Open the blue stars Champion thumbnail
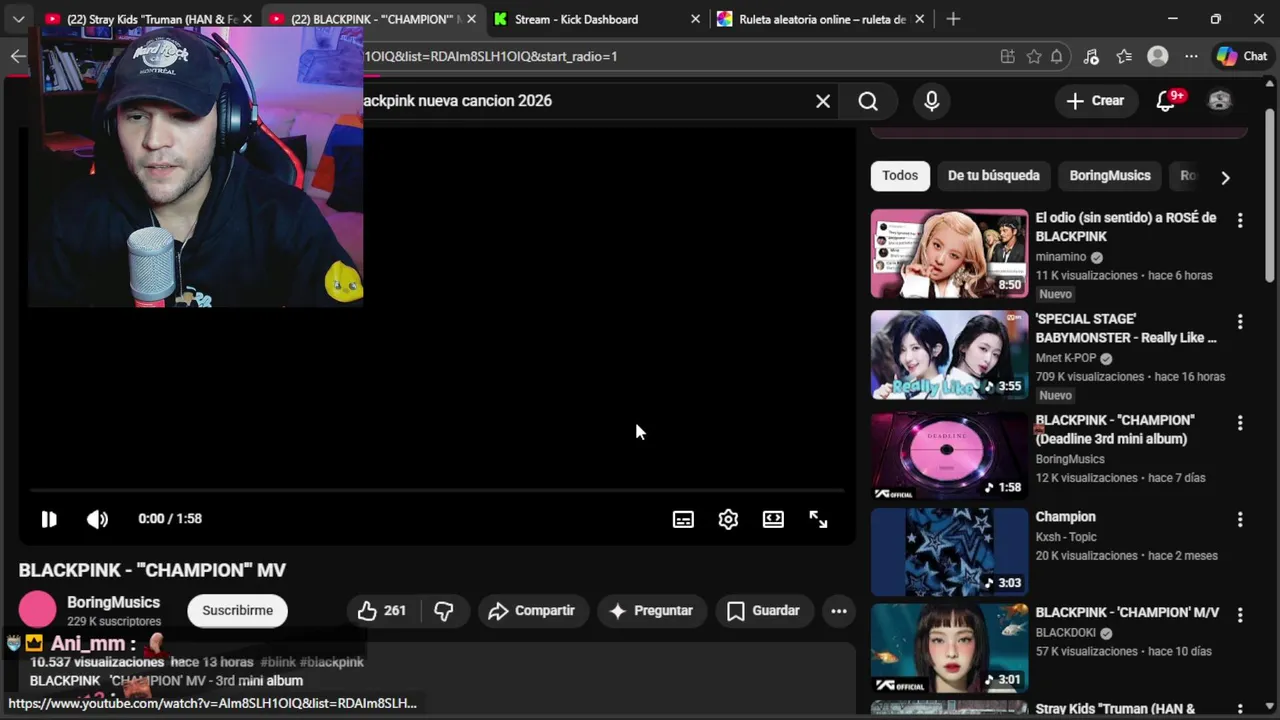Viewport: 1280px width, 720px height. coord(949,552)
